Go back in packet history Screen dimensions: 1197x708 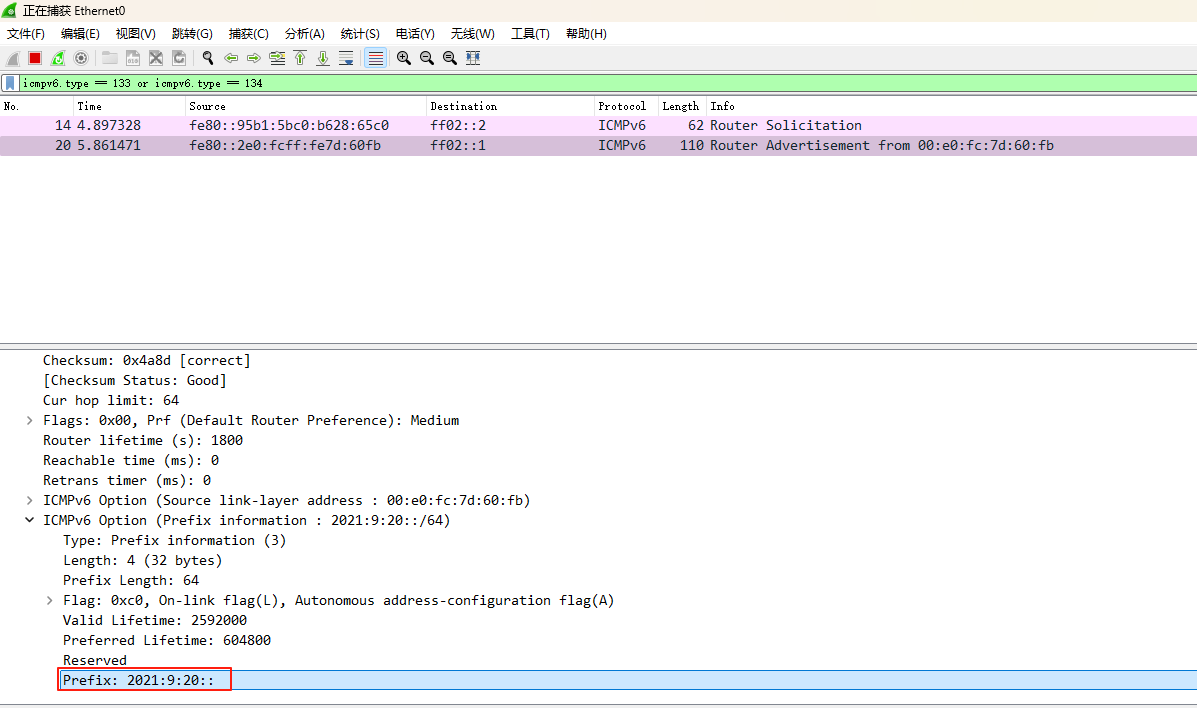[231, 58]
